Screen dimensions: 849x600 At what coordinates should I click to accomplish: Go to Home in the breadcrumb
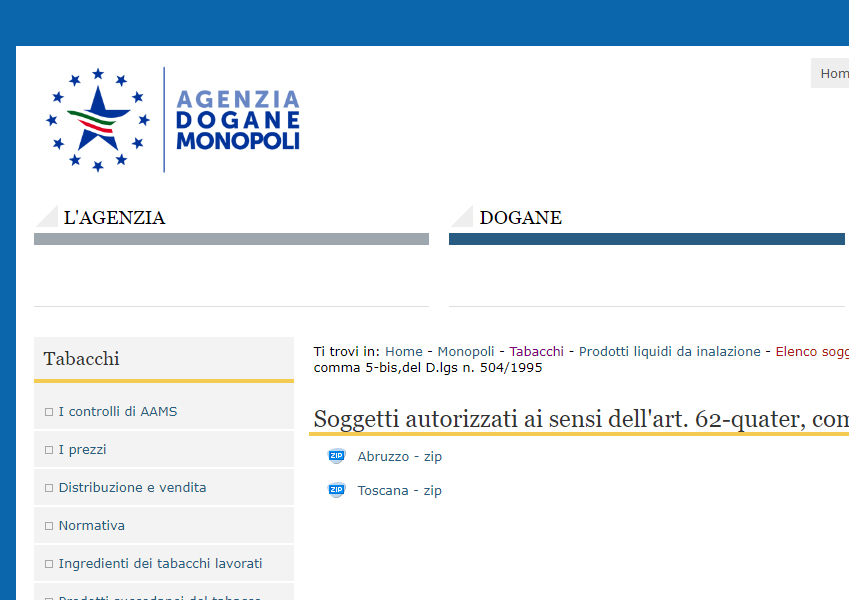point(404,351)
